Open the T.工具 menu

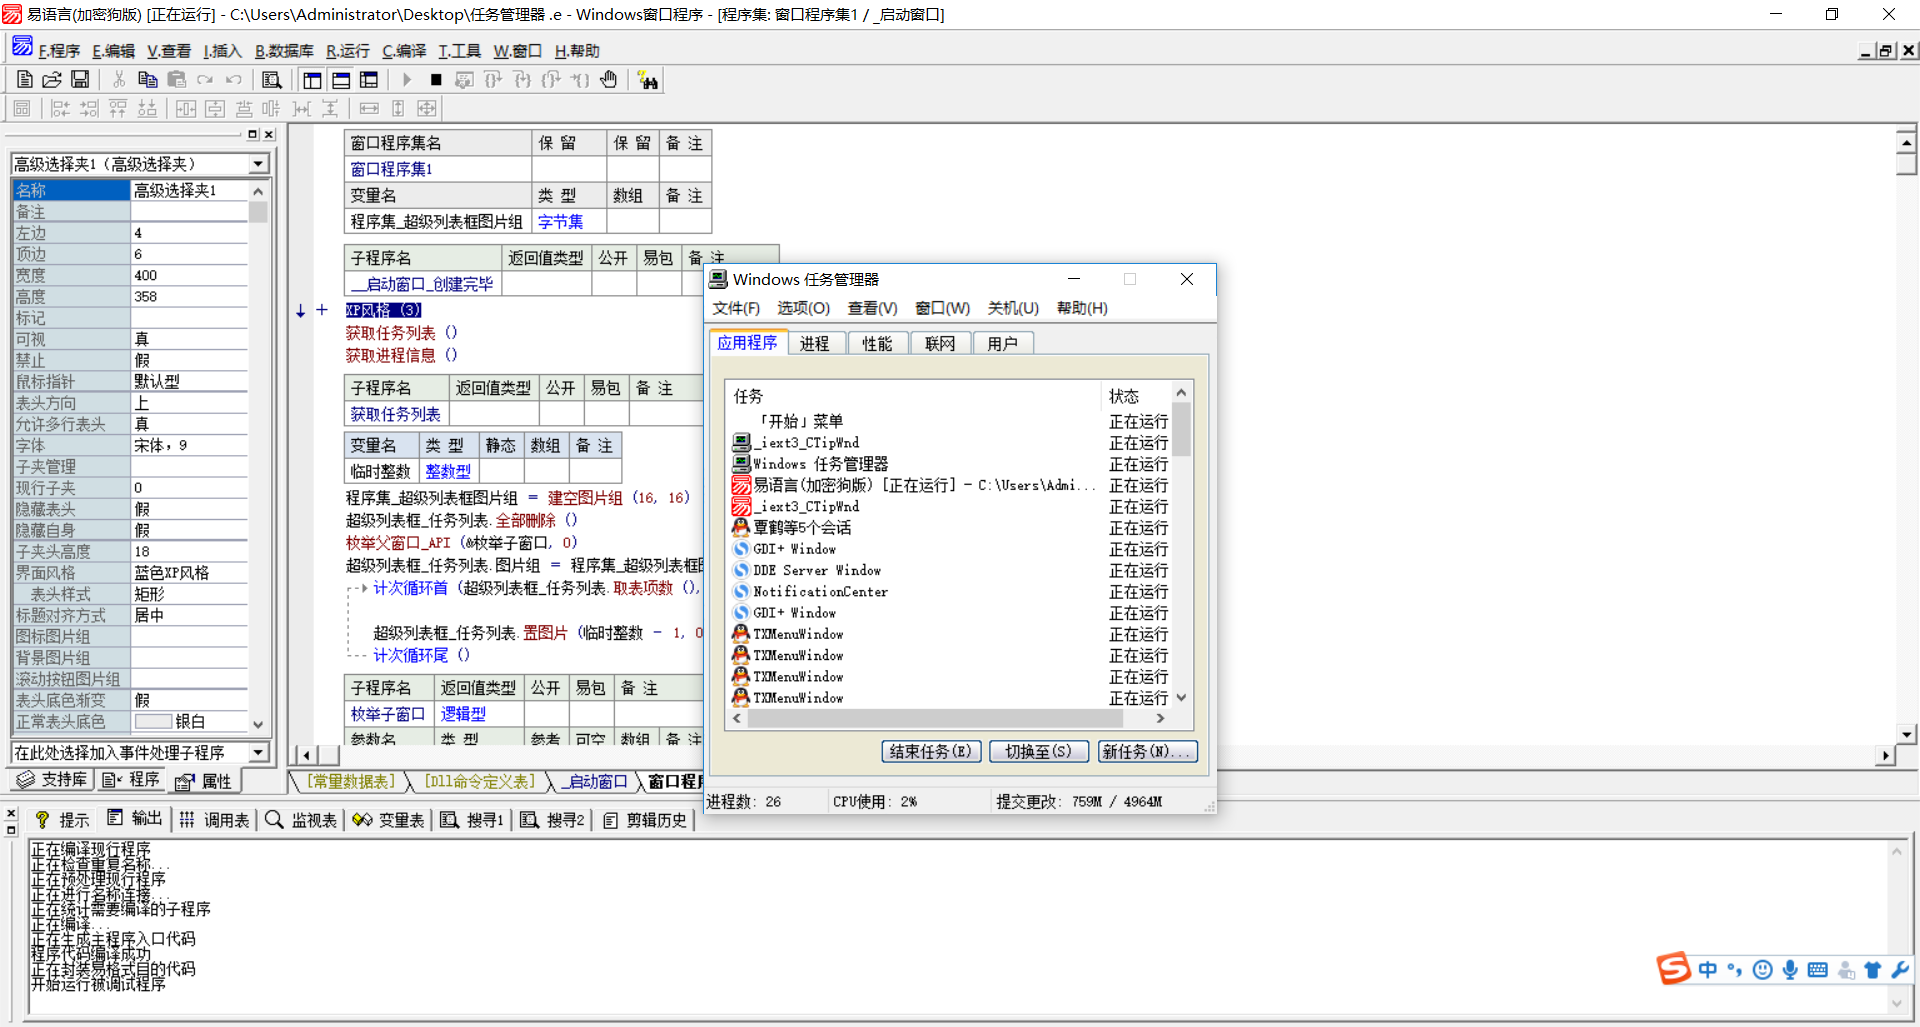coord(459,51)
